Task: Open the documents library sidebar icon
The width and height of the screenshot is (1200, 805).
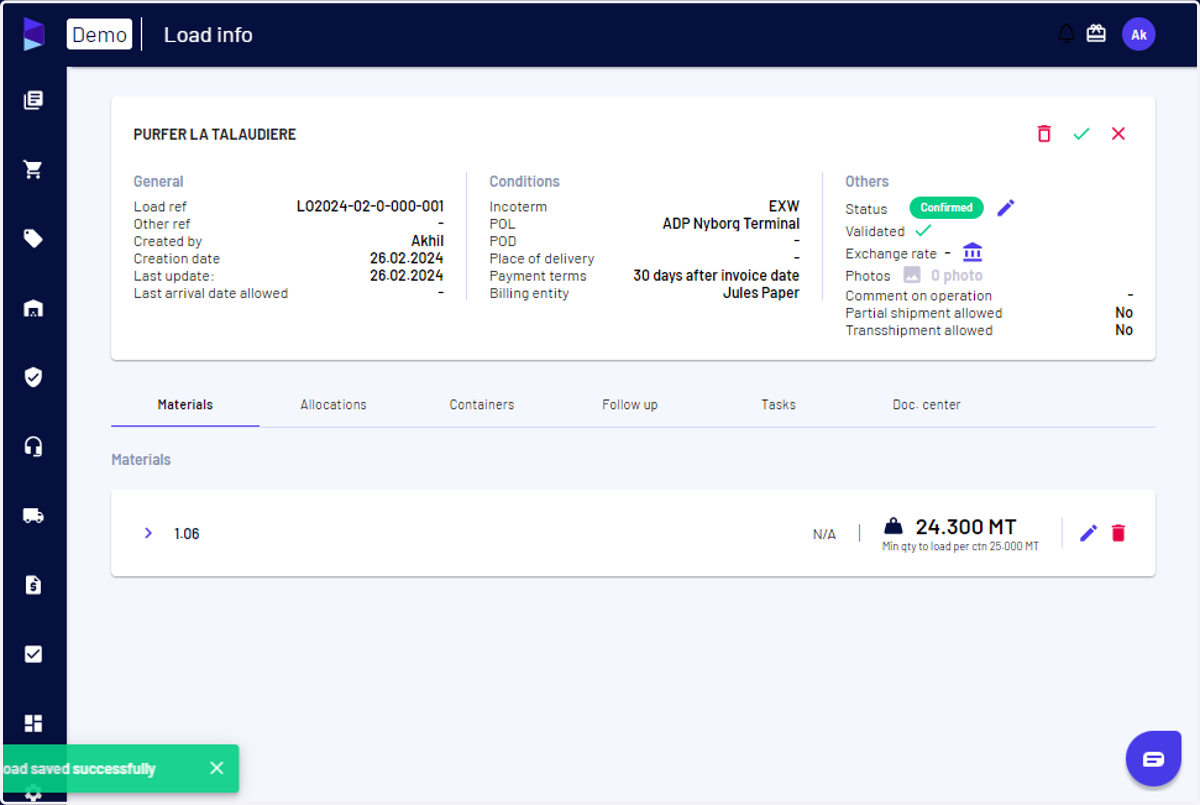Action: coord(33,100)
